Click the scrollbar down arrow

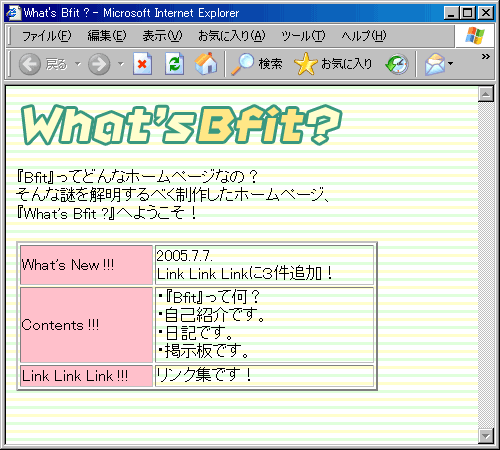[486, 436]
